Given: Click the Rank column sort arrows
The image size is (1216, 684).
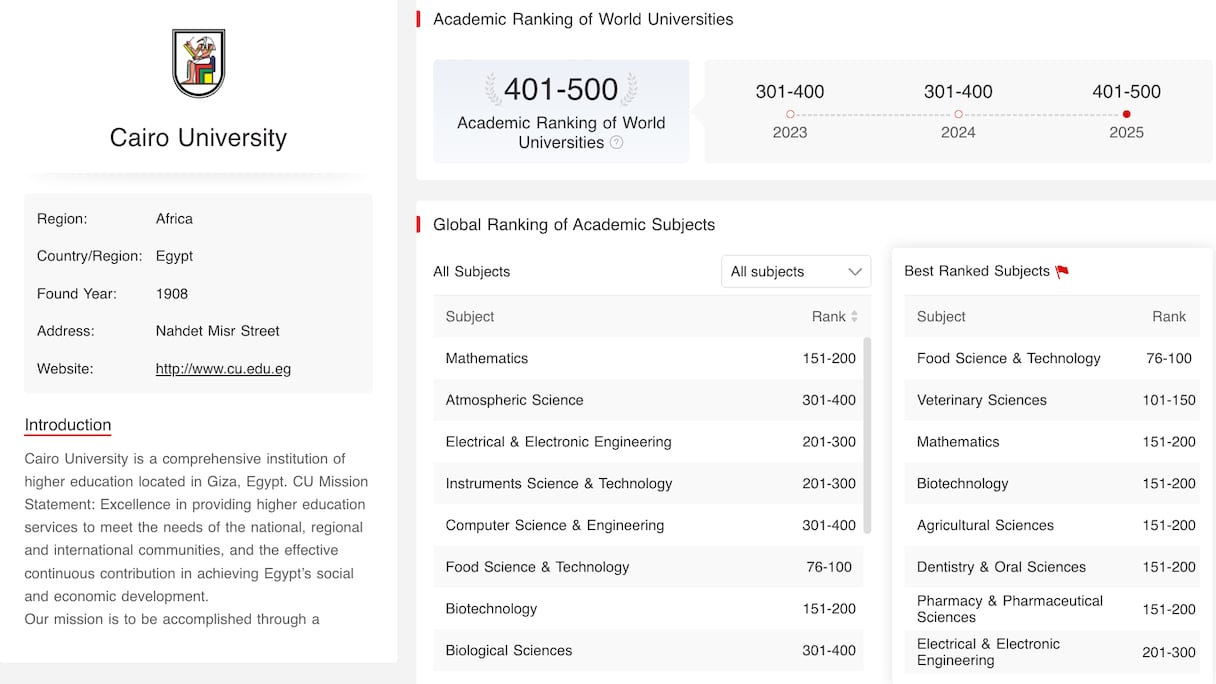Looking at the screenshot, I should pyautogui.click(x=854, y=317).
